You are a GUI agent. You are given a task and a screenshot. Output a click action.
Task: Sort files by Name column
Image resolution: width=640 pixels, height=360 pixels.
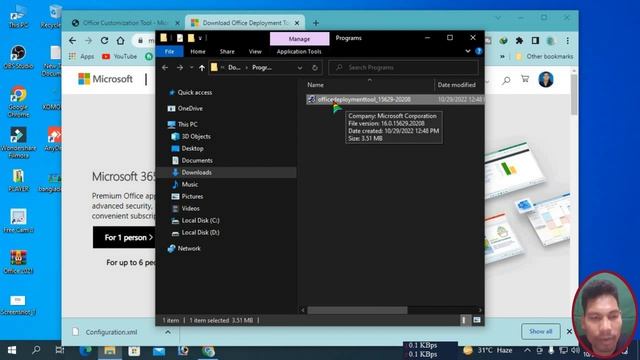tap(316, 85)
